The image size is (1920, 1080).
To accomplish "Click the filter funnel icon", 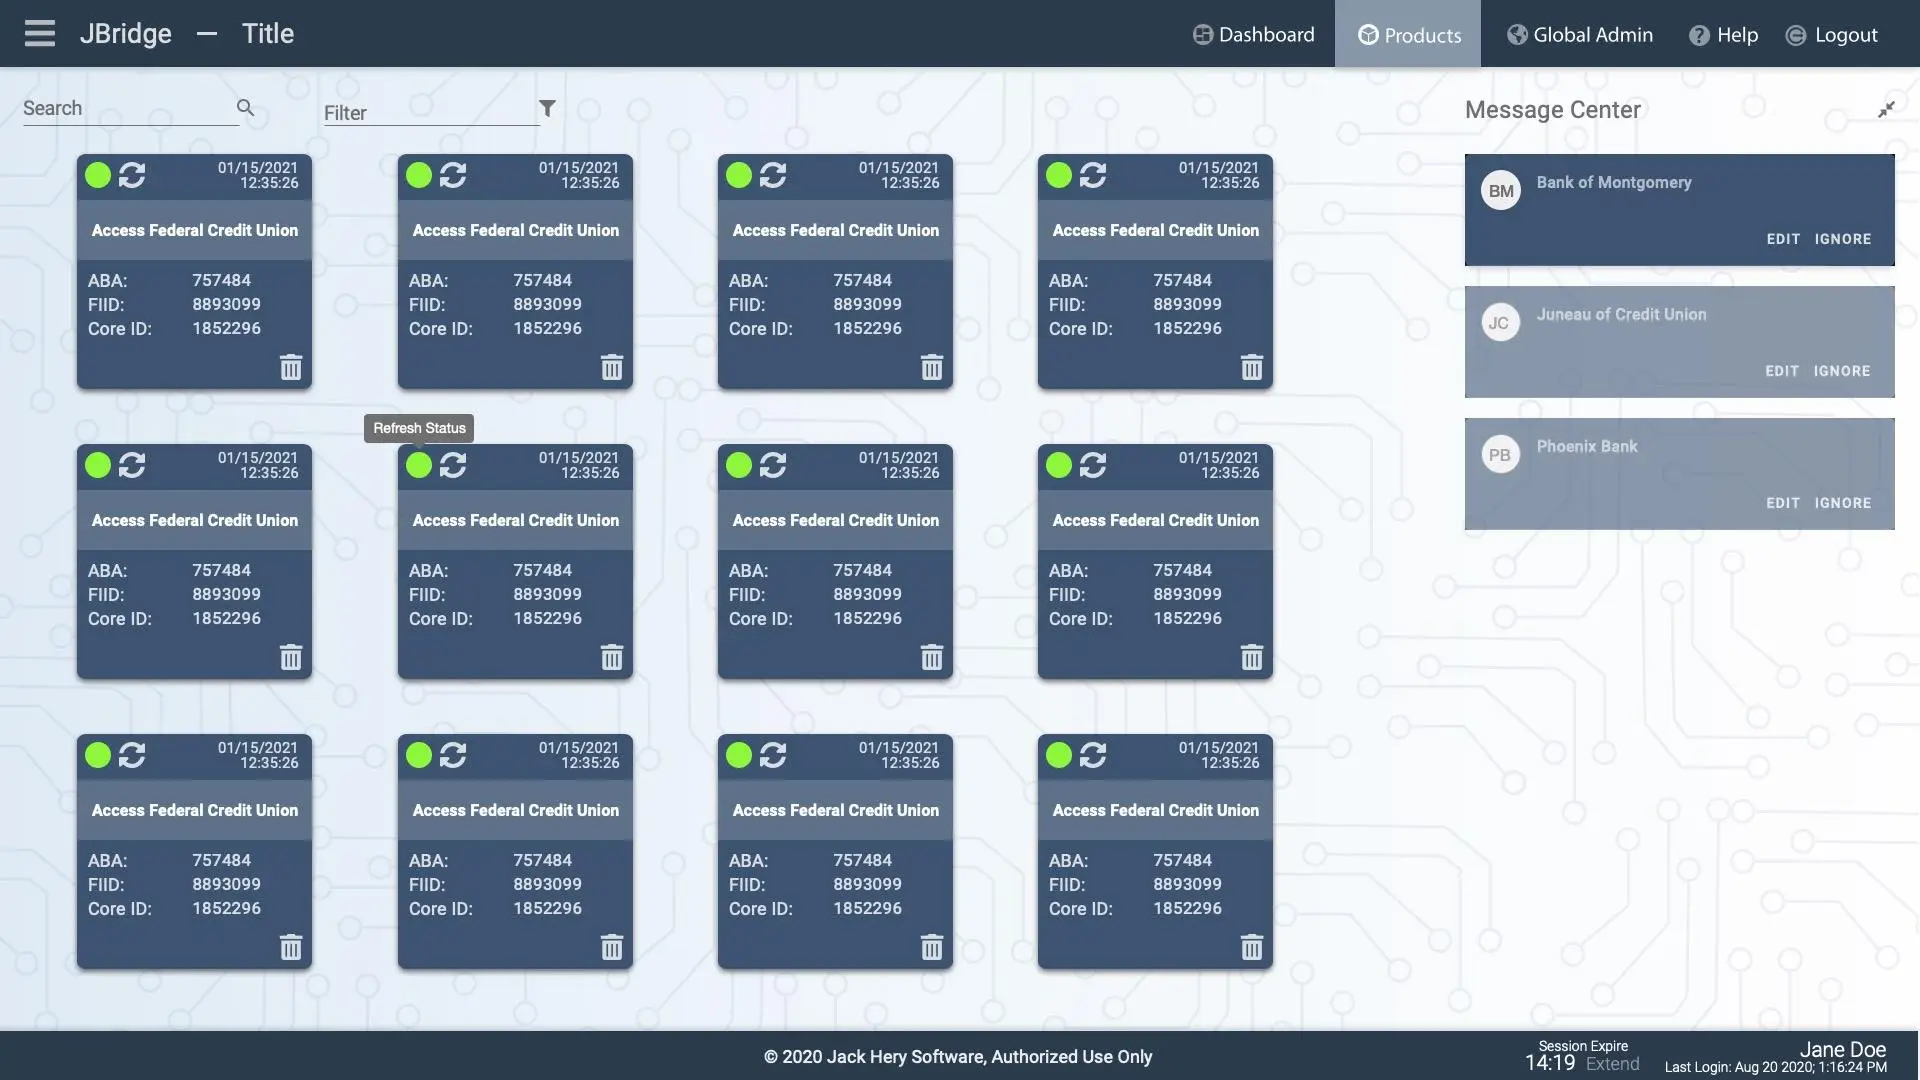I will click(x=547, y=108).
